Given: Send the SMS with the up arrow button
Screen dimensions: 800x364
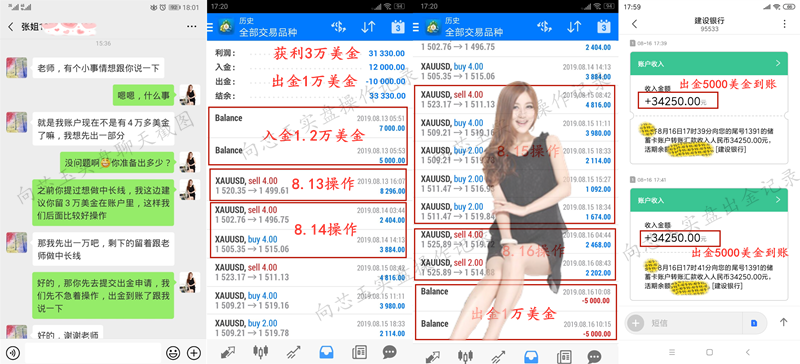Looking at the screenshot, I should point(783,322).
